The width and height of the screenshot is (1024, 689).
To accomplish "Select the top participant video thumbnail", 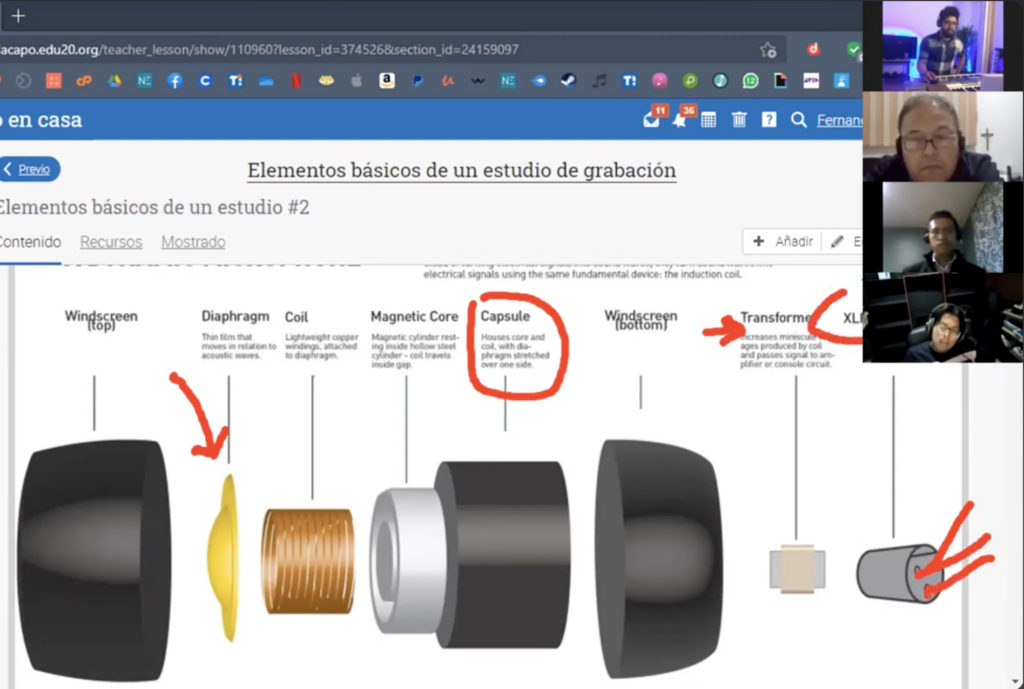I will pos(942,46).
